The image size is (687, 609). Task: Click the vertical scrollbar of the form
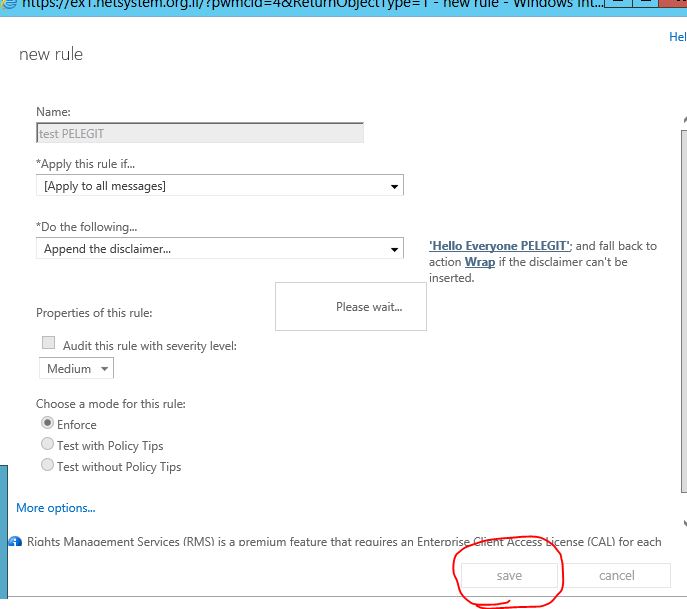[684, 311]
